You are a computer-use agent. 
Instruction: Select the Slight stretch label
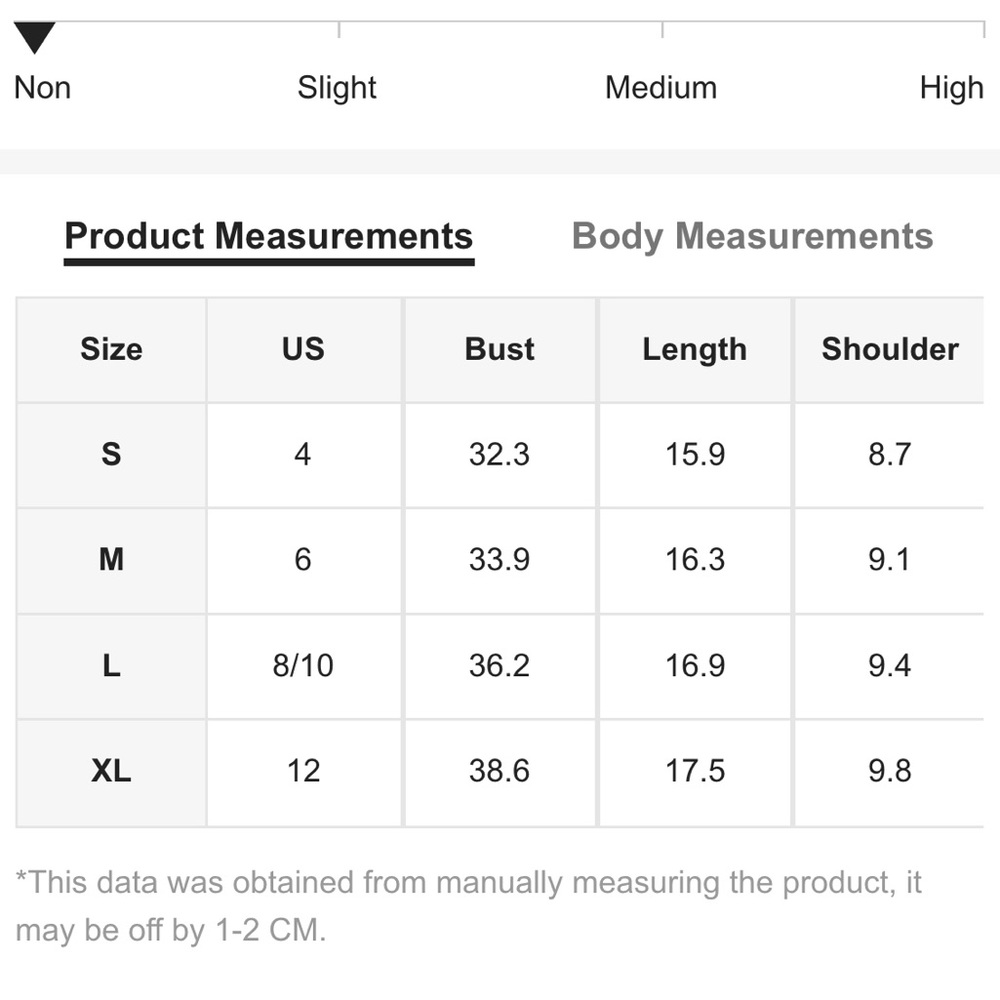coord(337,88)
